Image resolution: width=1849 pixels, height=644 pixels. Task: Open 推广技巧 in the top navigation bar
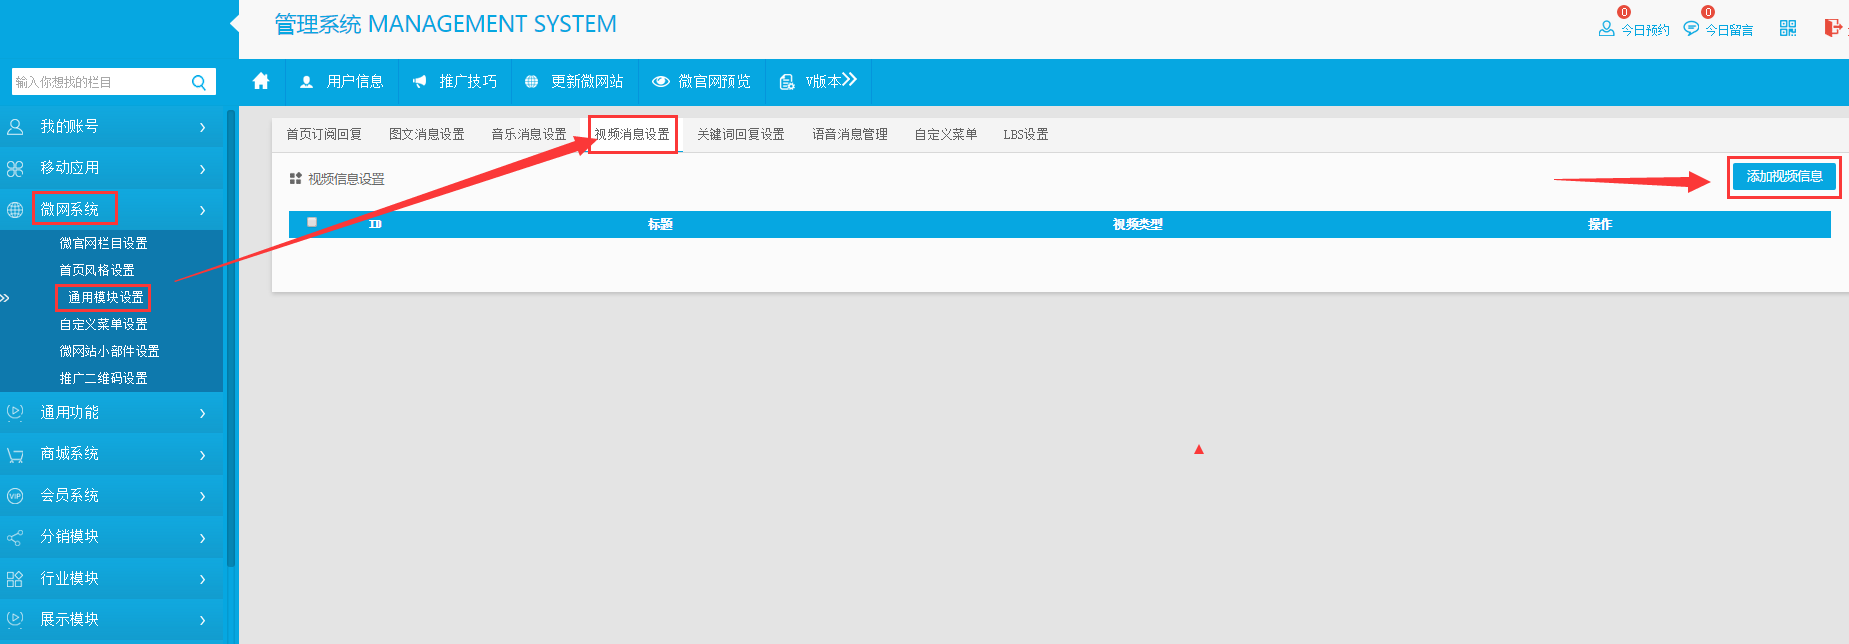pos(455,82)
